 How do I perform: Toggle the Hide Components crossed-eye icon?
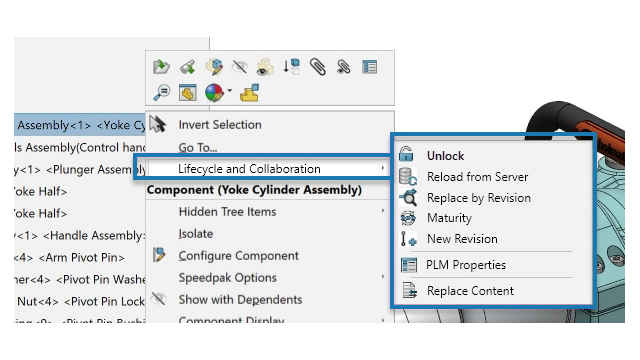pyautogui.click(x=240, y=67)
